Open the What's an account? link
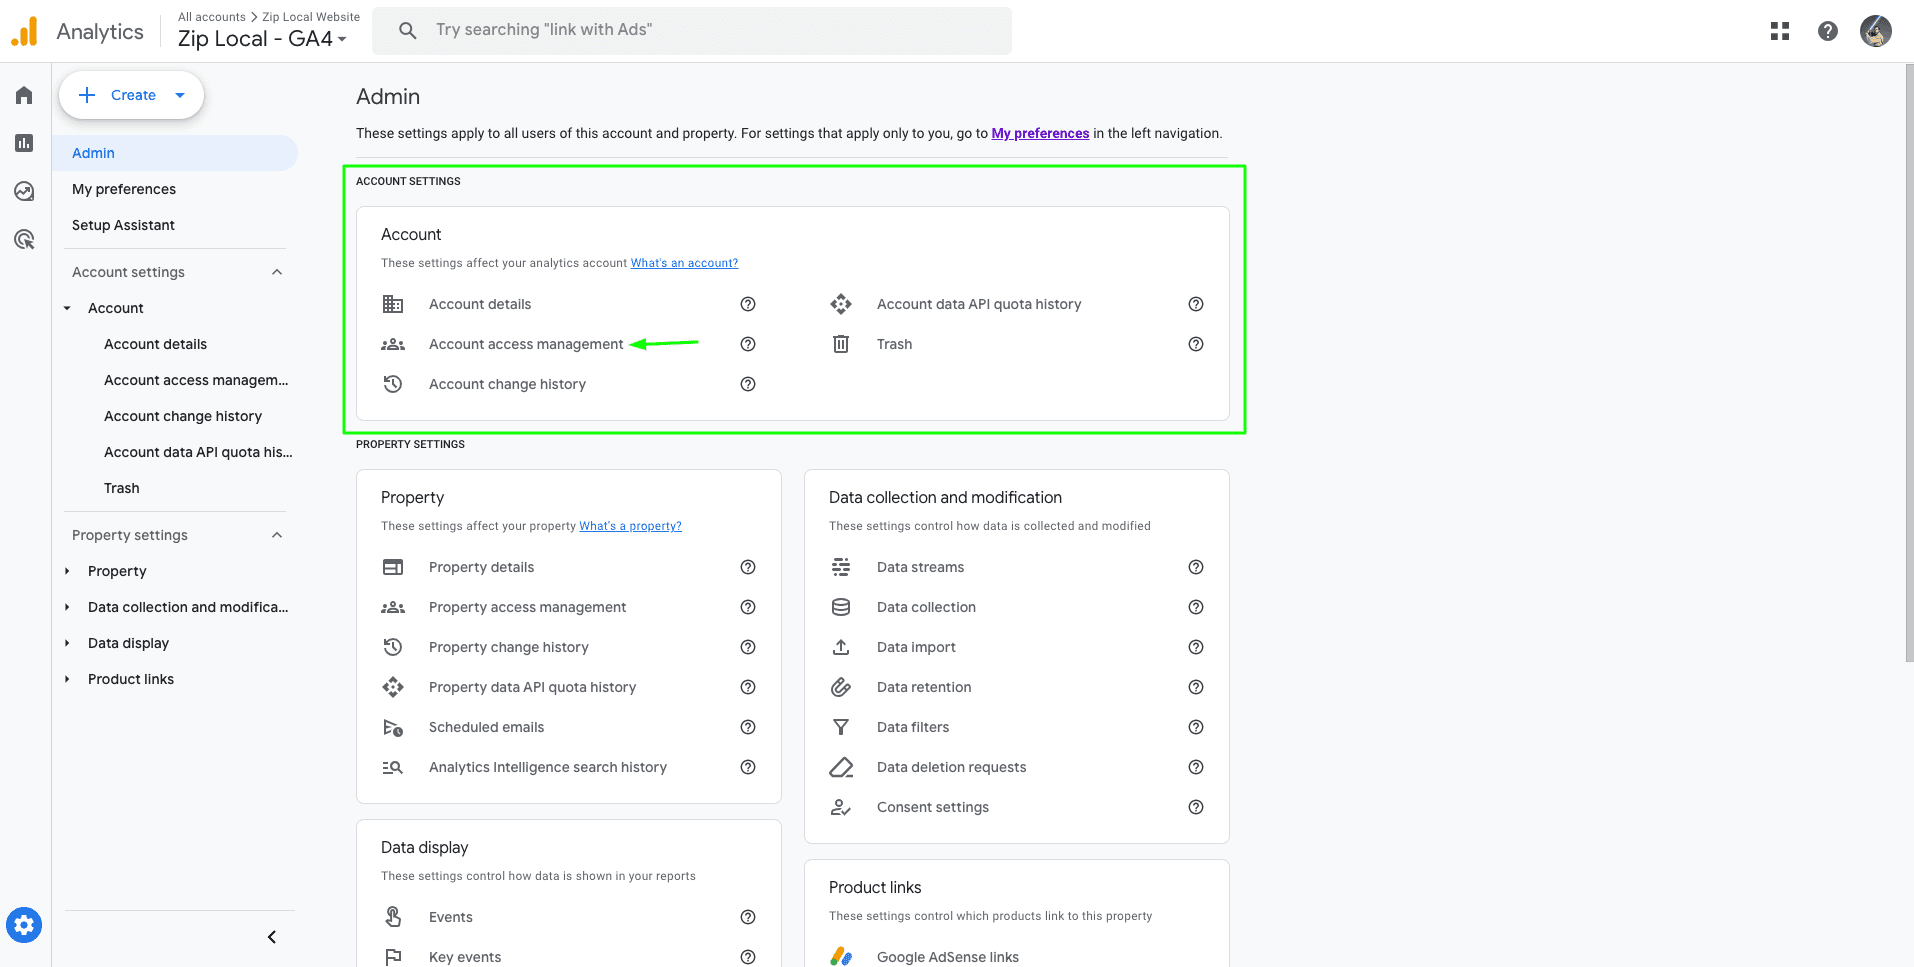The width and height of the screenshot is (1914, 967). point(684,263)
